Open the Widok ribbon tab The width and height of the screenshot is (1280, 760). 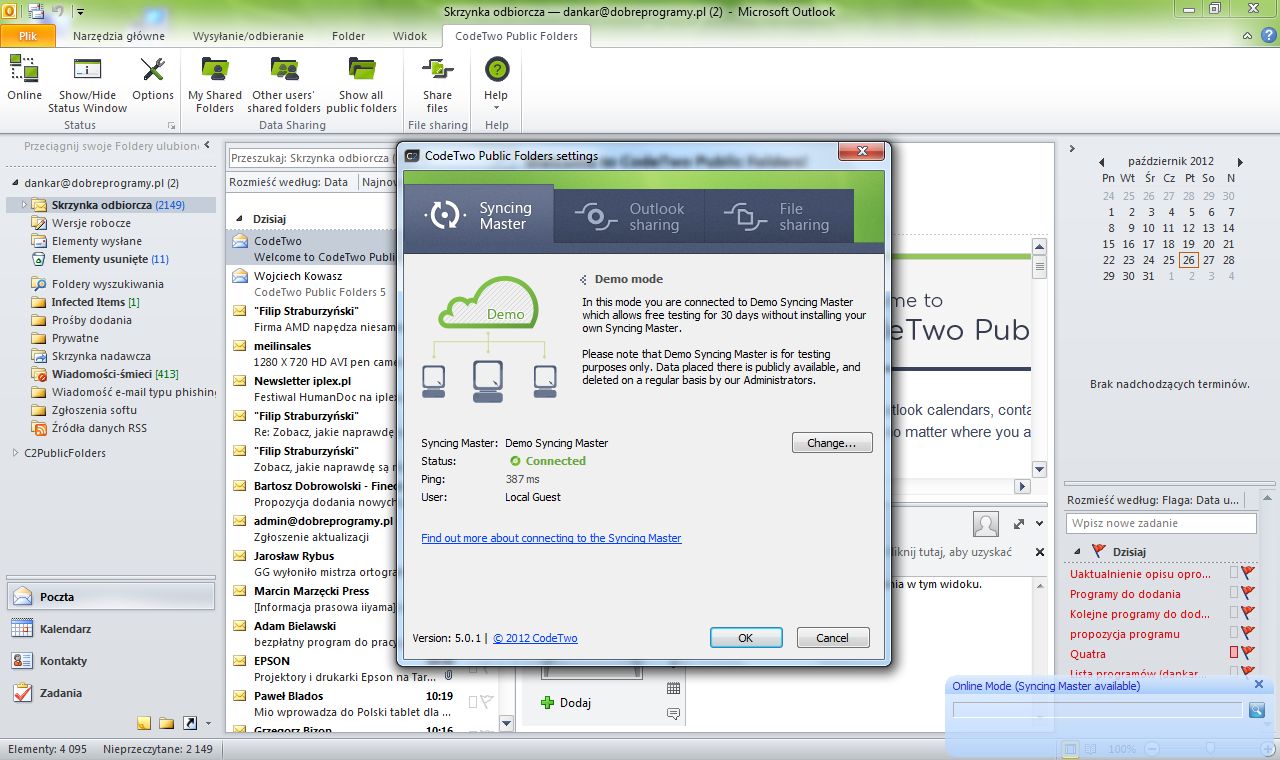410,36
